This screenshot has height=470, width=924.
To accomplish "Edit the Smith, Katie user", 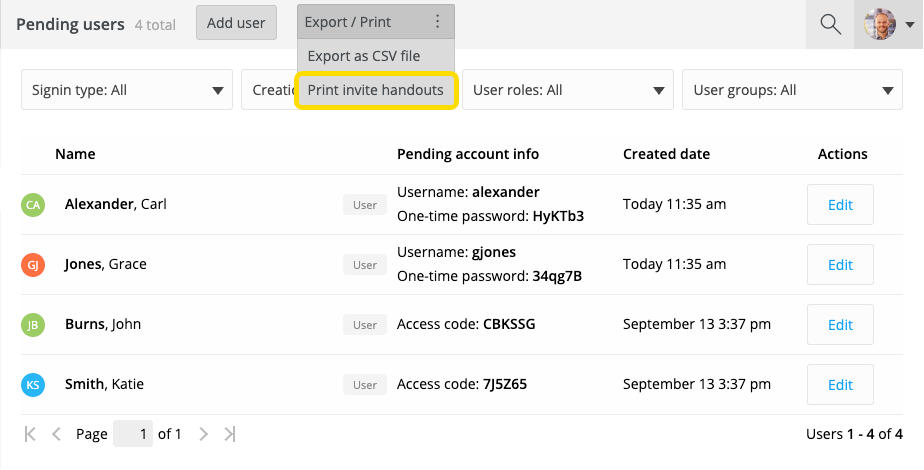I will pos(840,385).
